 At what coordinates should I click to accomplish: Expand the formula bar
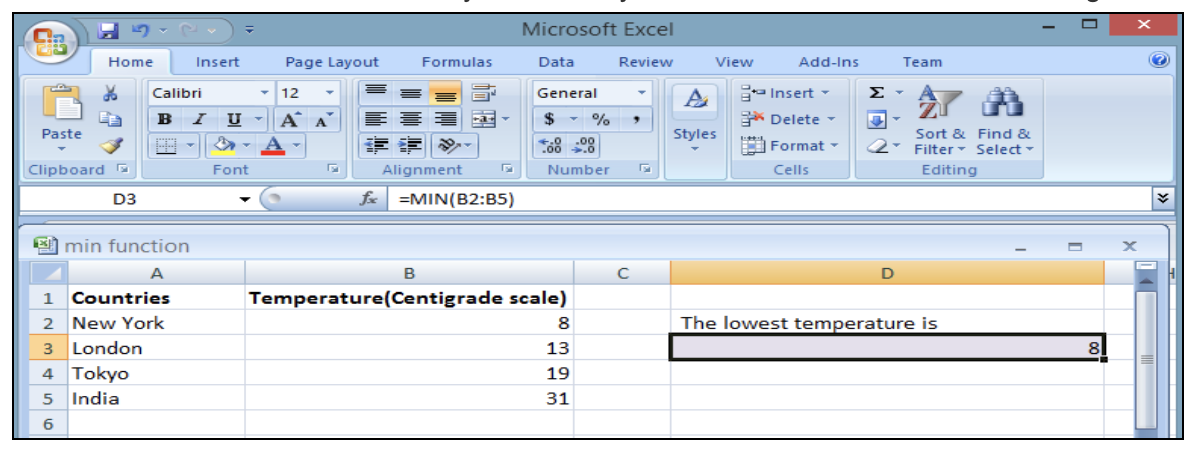click(1162, 199)
